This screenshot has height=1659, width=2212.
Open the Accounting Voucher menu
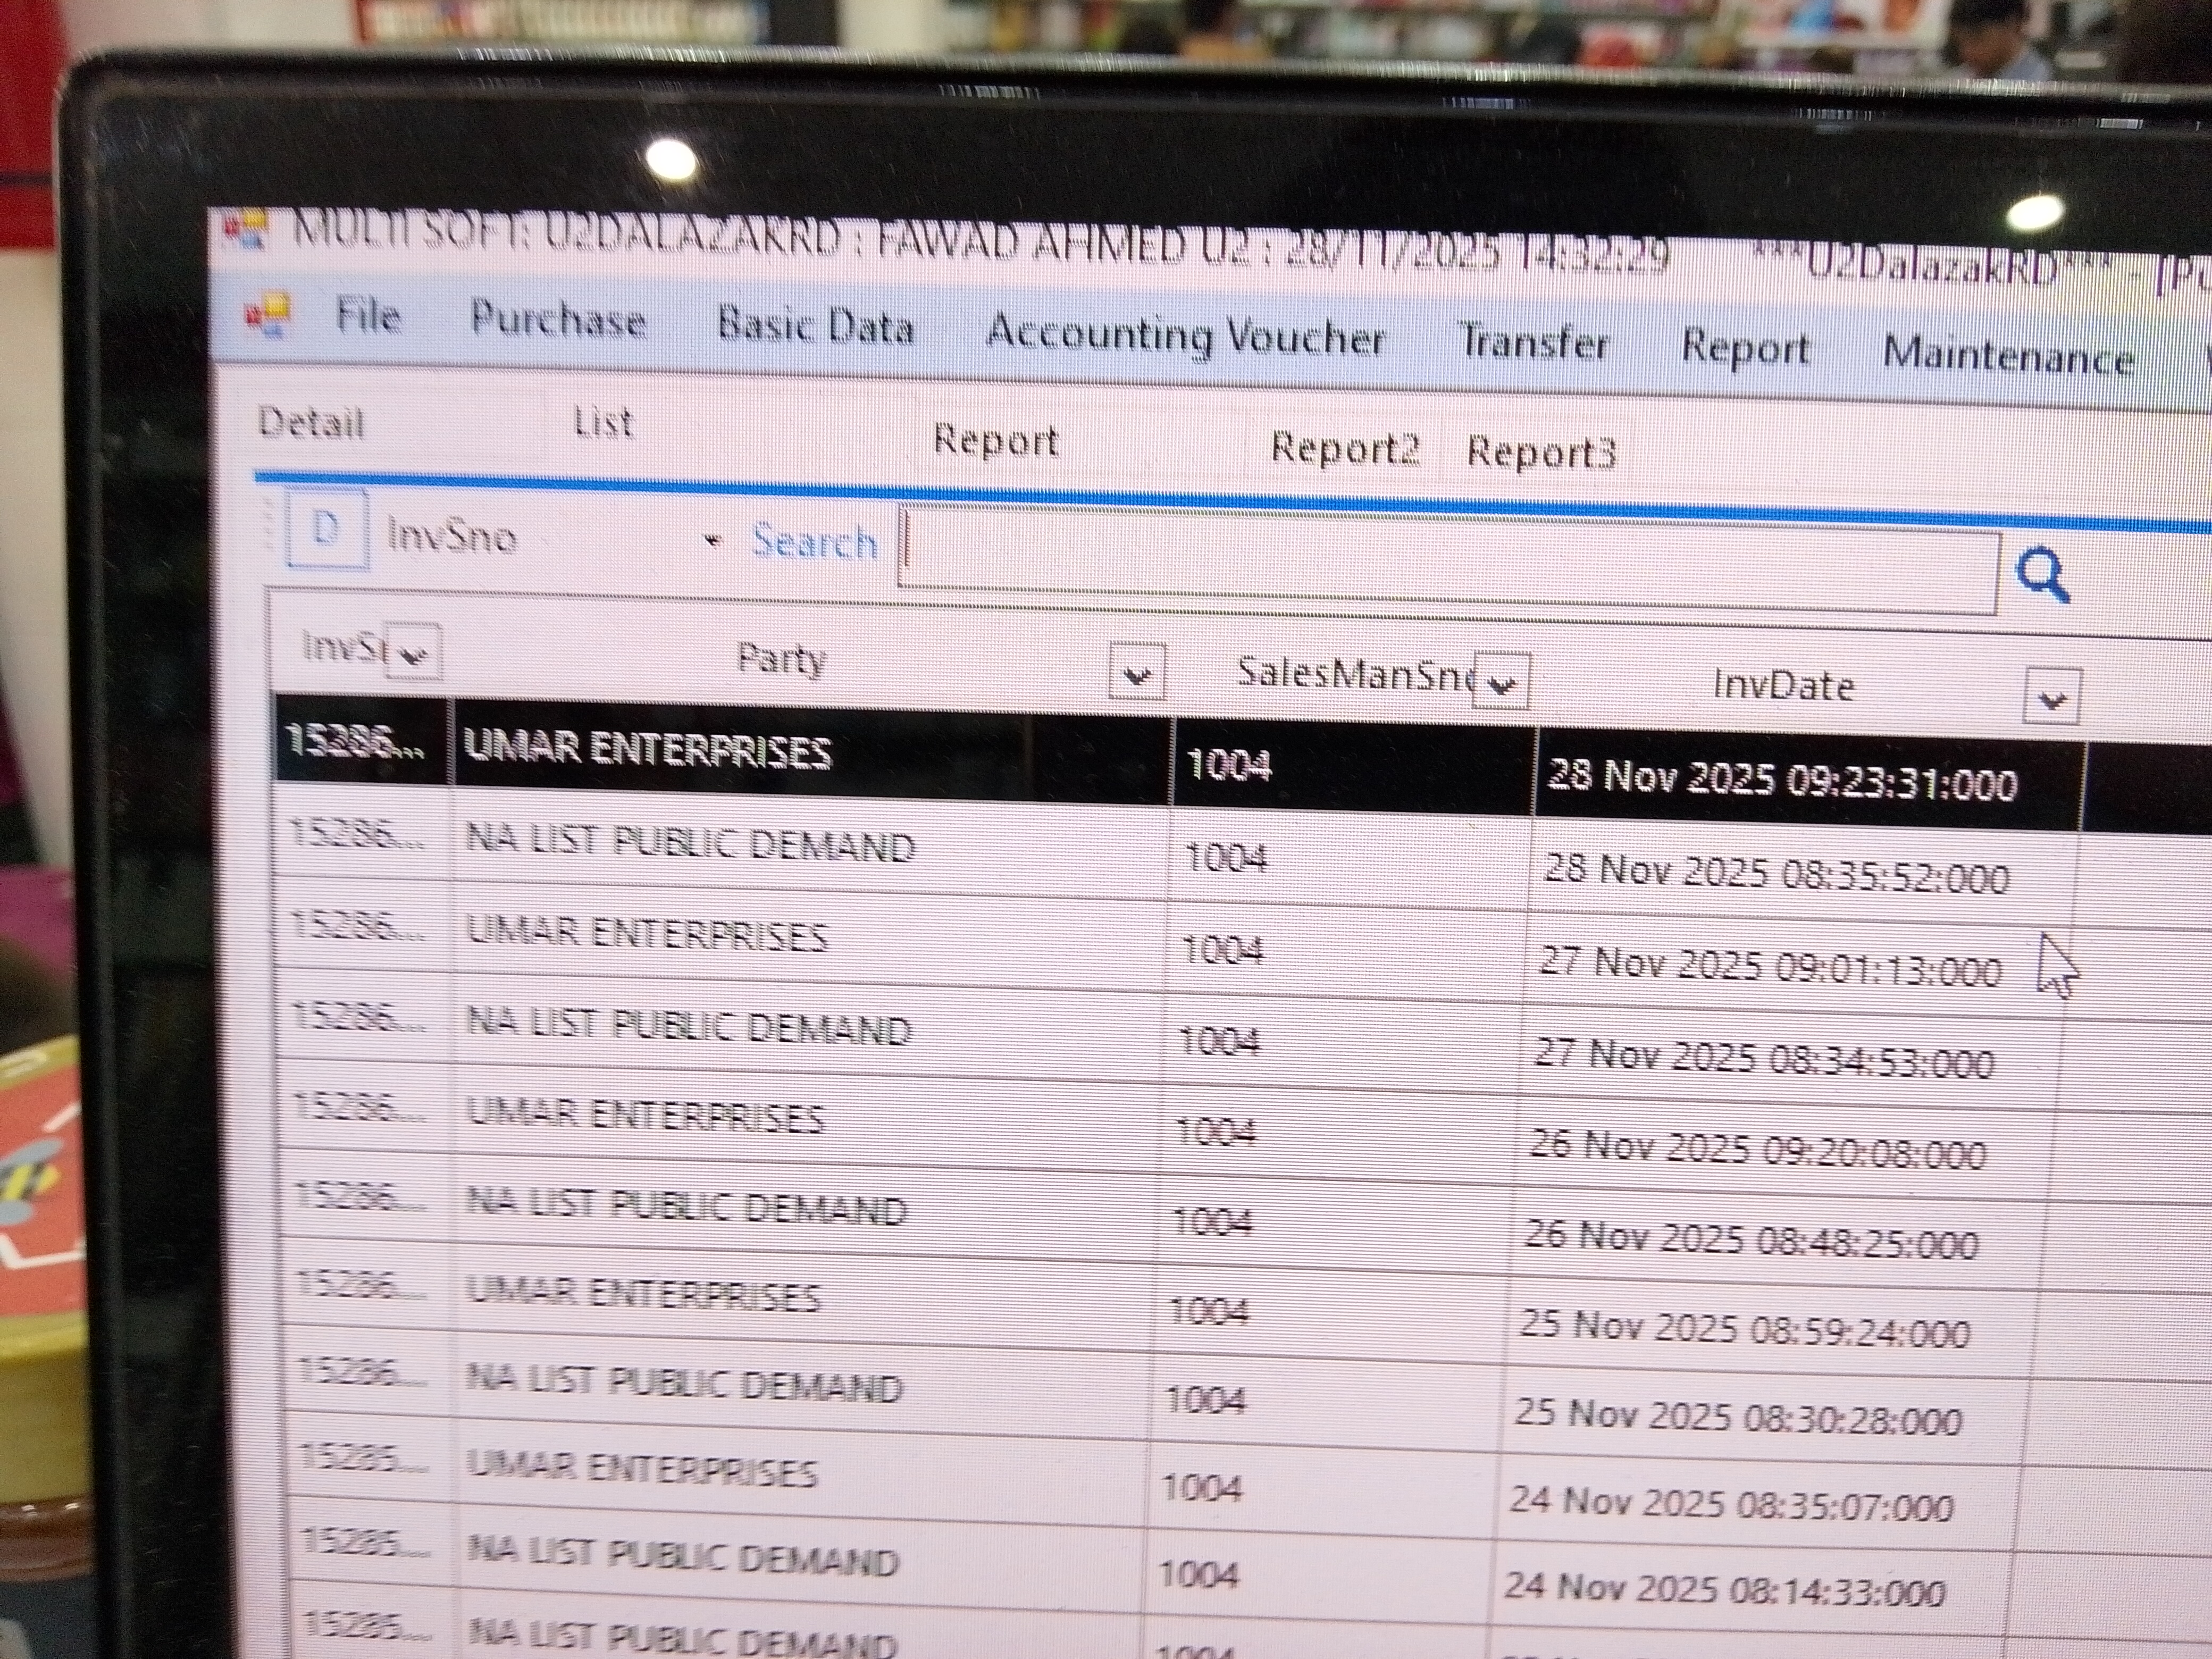coord(1185,335)
